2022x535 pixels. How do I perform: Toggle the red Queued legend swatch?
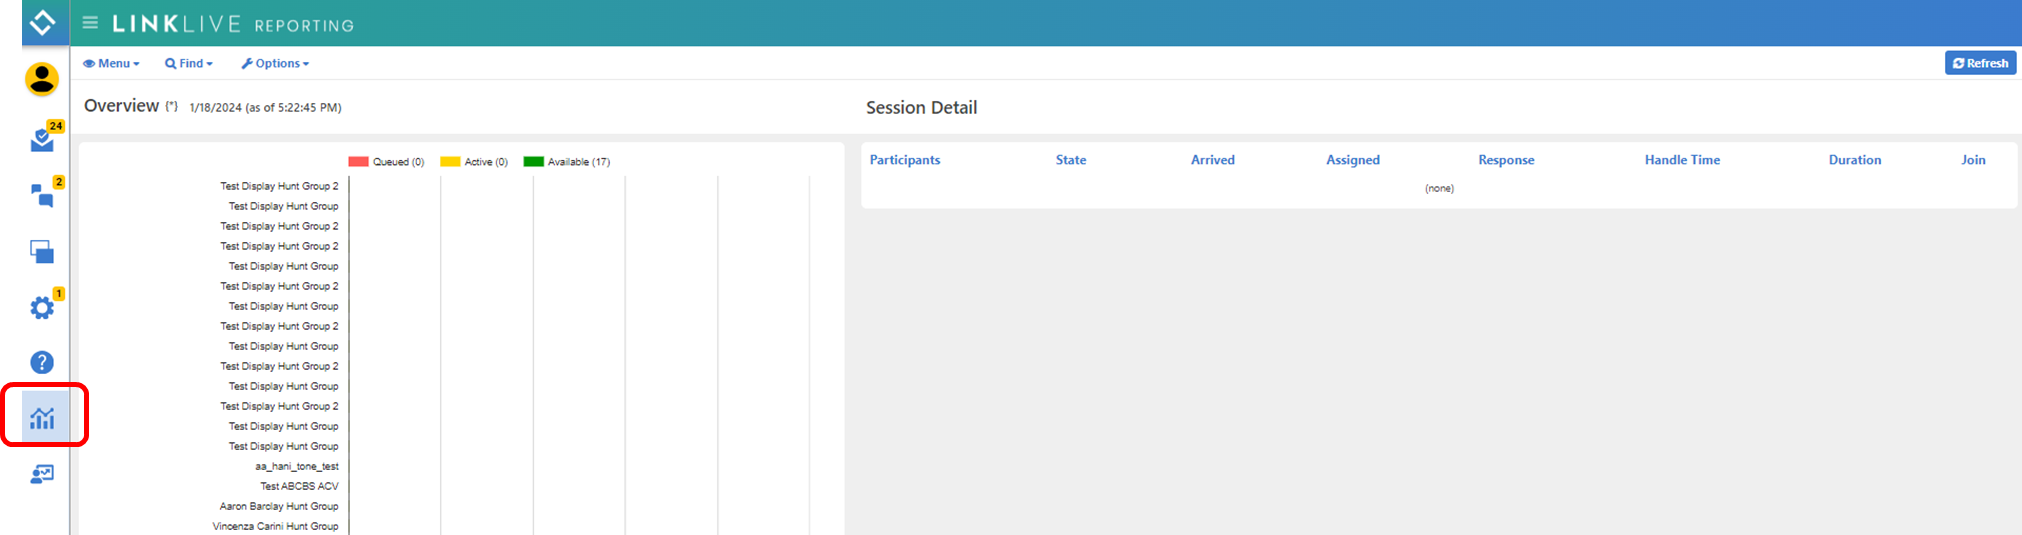pos(358,162)
